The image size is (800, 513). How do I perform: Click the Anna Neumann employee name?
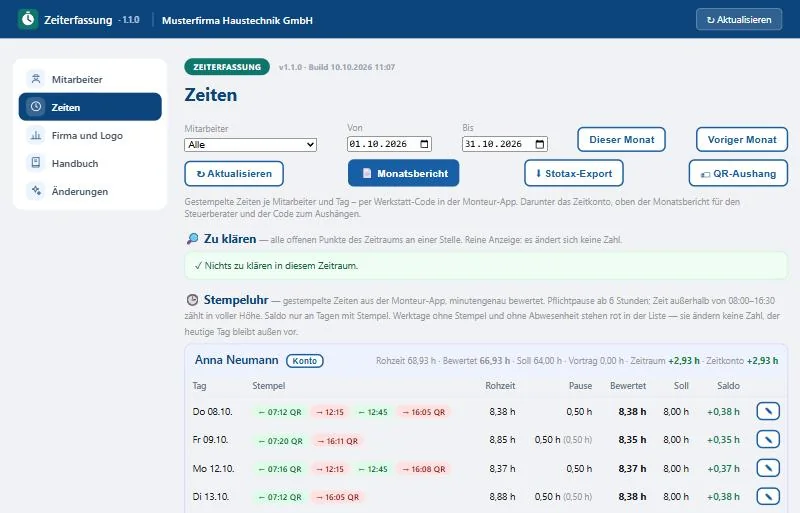(x=237, y=360)
